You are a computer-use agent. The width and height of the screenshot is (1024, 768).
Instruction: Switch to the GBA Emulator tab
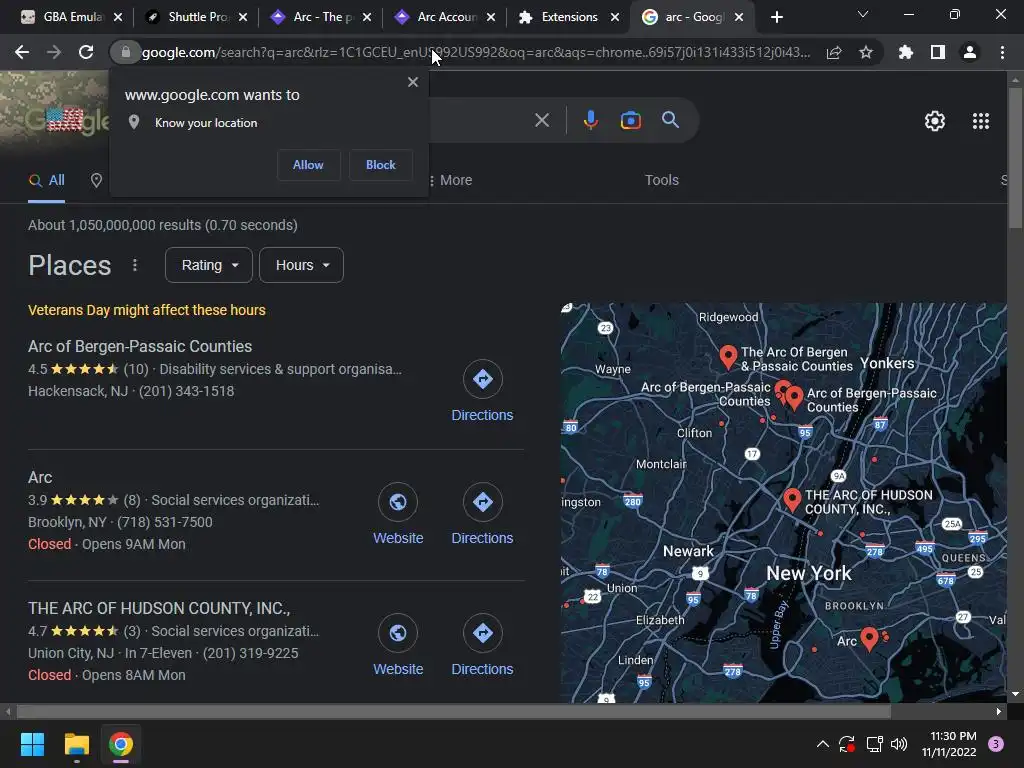tap(63, 17)
